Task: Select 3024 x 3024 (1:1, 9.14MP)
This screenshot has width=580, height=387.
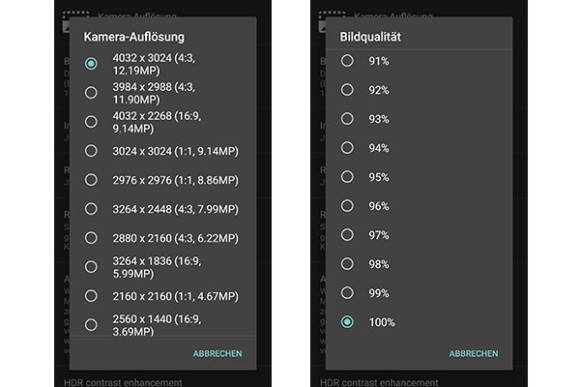Action: coord(163,151)
